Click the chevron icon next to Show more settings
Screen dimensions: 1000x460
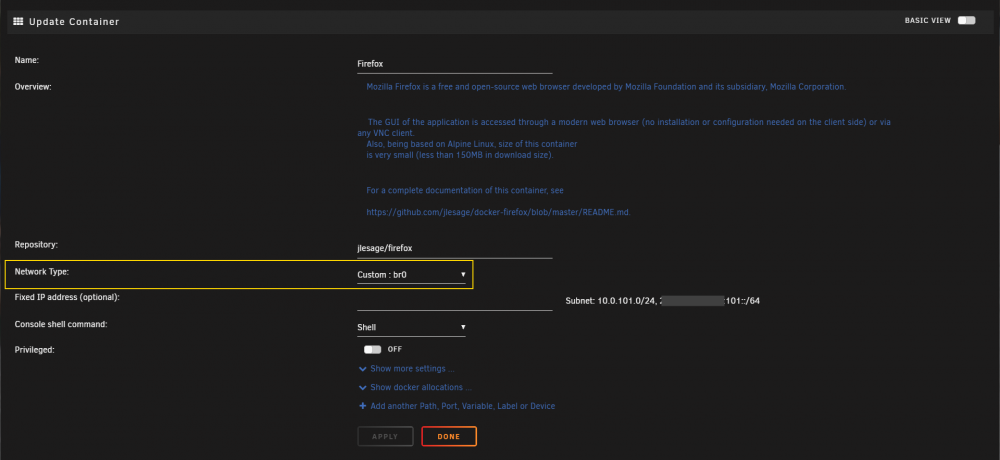[362, 369]
